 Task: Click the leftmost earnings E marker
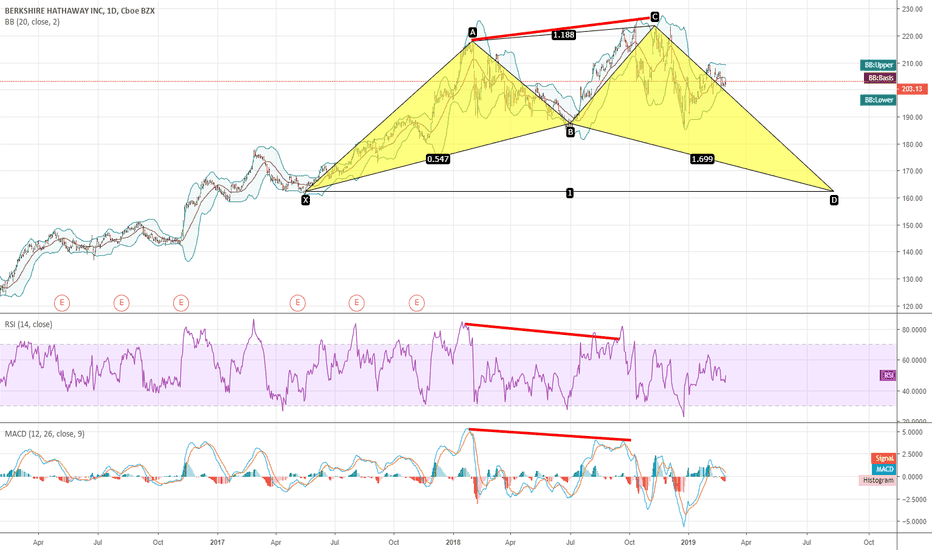(62, 303)
